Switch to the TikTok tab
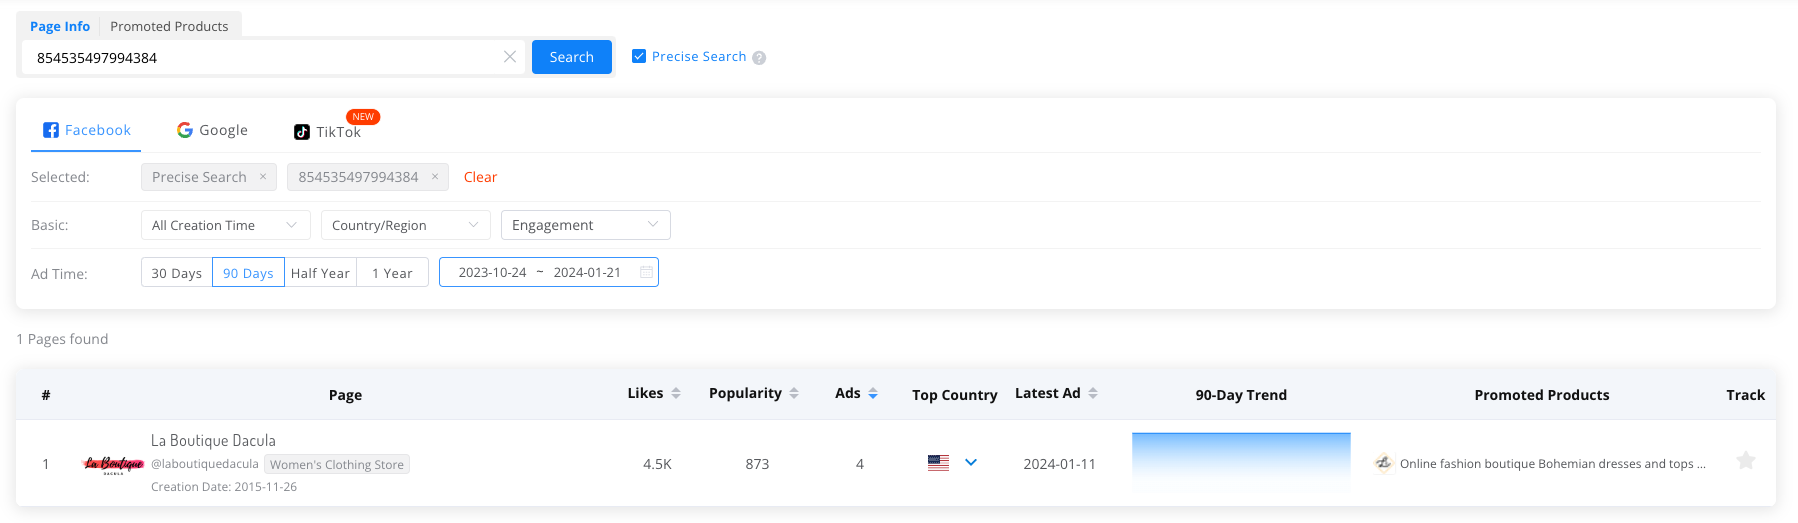This screenshot has width=1798, height=523. click(x=328, y=132)
